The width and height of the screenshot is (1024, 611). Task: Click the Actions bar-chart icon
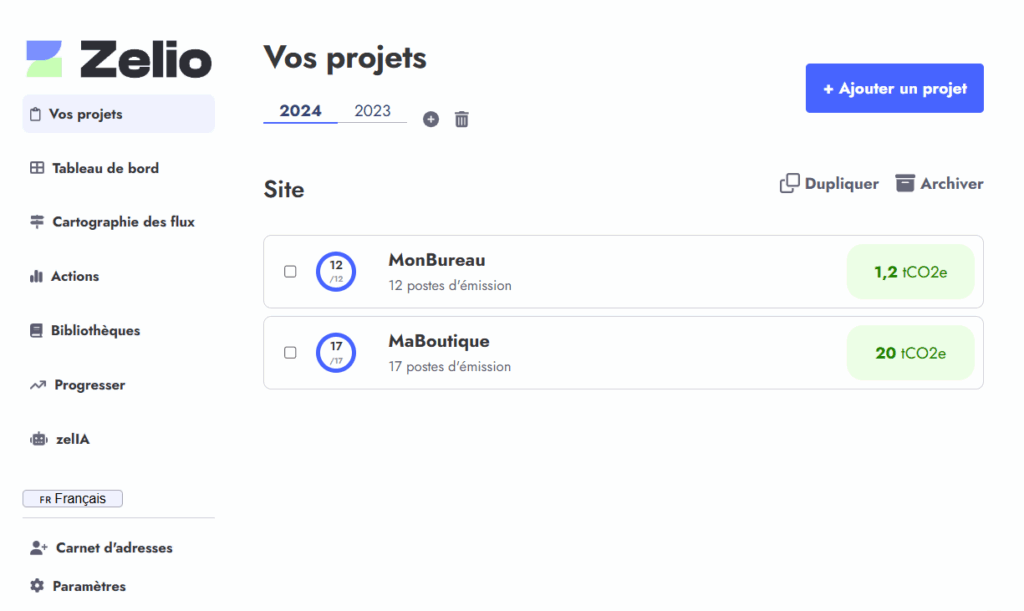tap(37, 276)
